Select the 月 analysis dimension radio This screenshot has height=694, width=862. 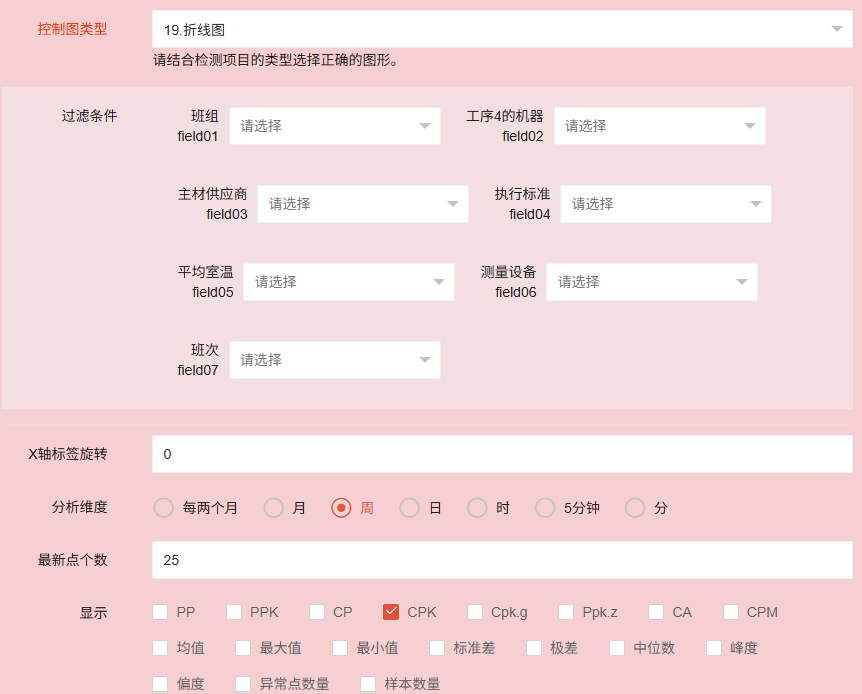[273, 508]
